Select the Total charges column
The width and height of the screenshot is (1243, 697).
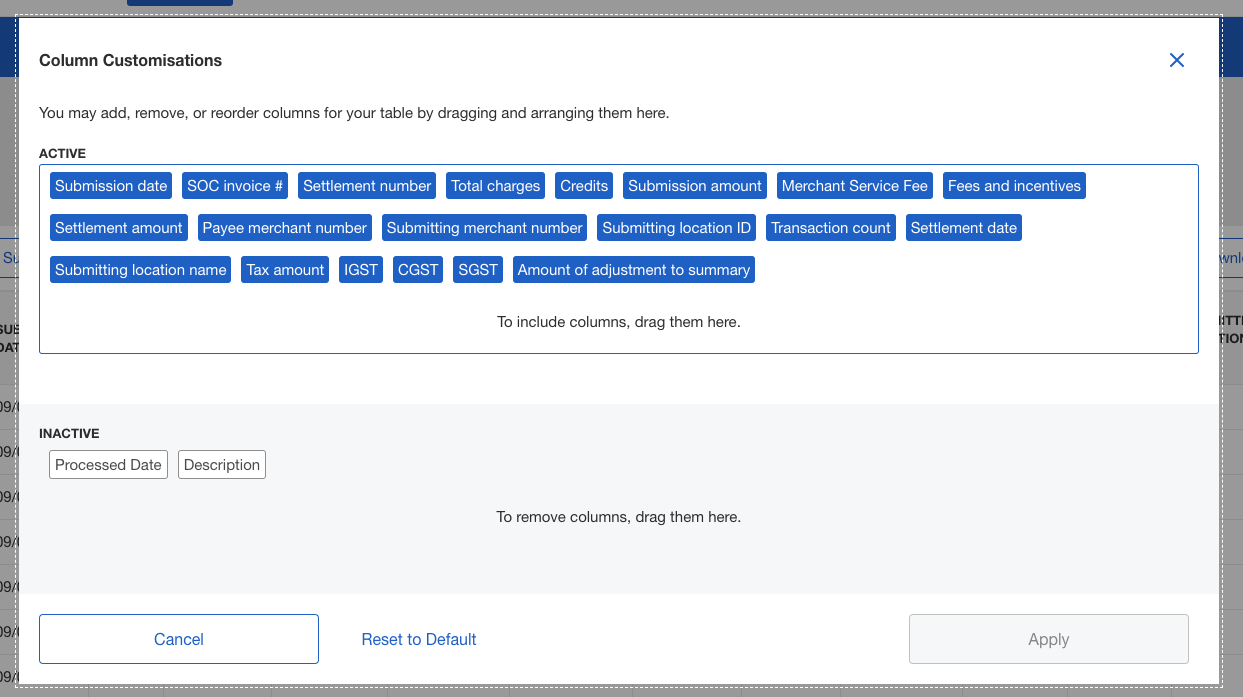495,185
